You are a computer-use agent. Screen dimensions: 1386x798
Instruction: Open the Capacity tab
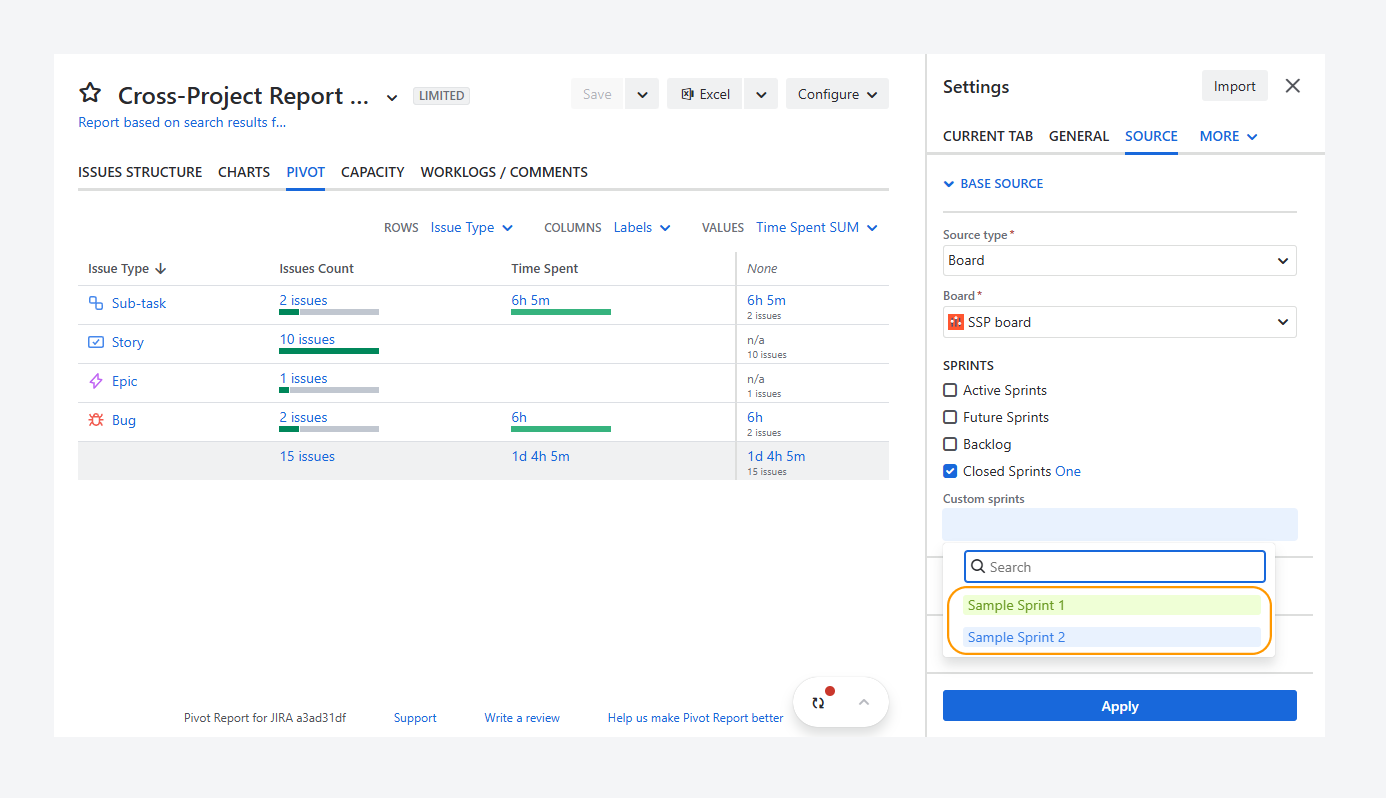click(x=372, y=172)
